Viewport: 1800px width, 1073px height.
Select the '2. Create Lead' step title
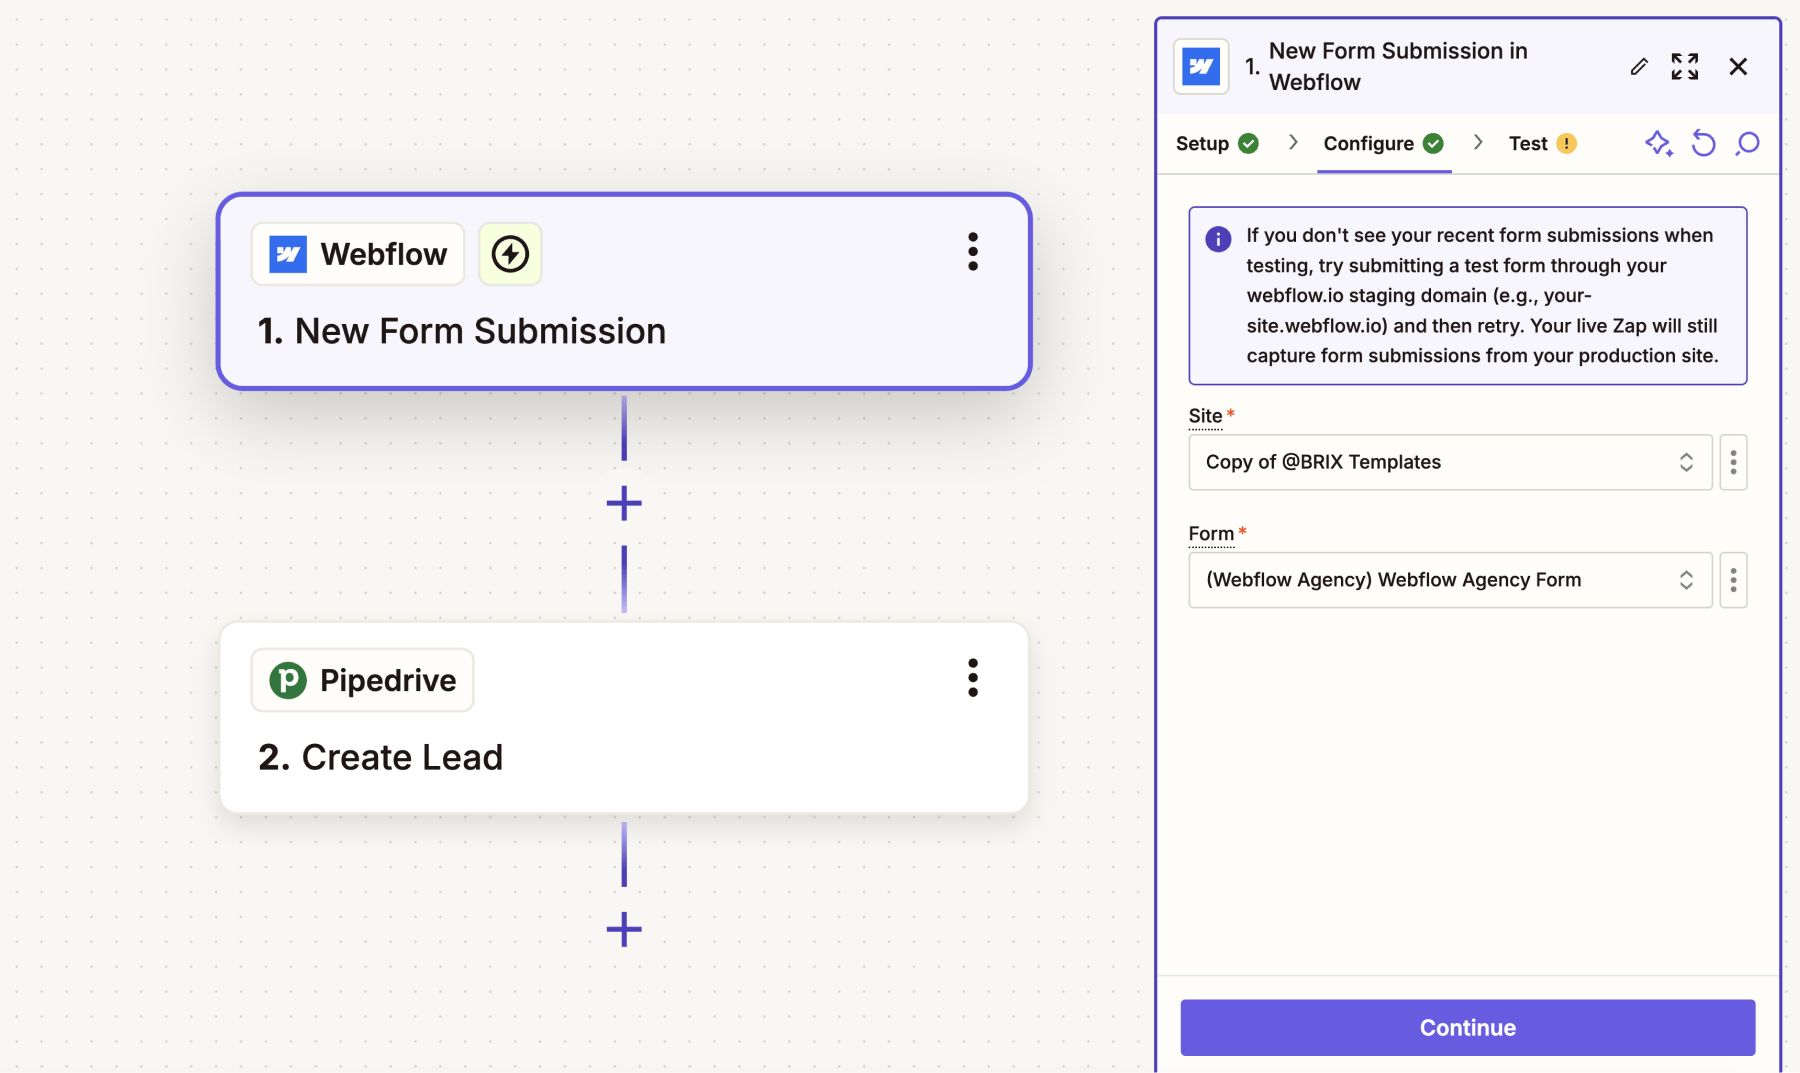(380, 757)
